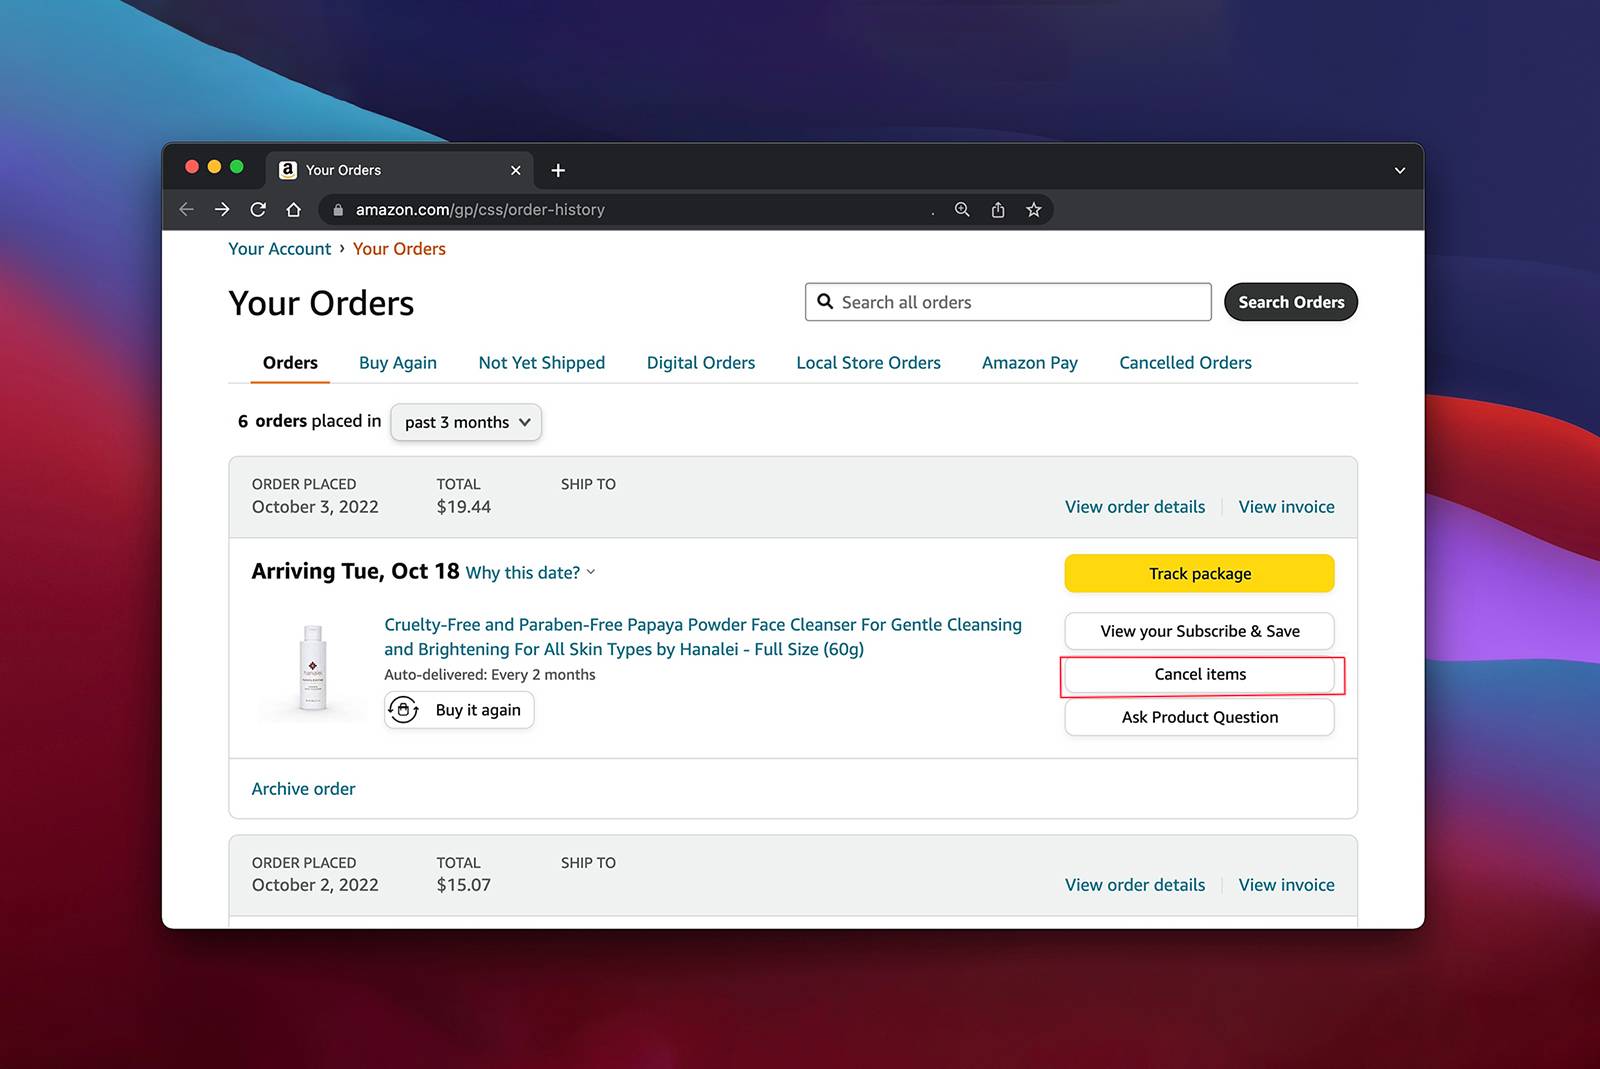Click the browser forward arrow
The height and width of the screenshot is (1069, 1600).
tap(222, 209)
